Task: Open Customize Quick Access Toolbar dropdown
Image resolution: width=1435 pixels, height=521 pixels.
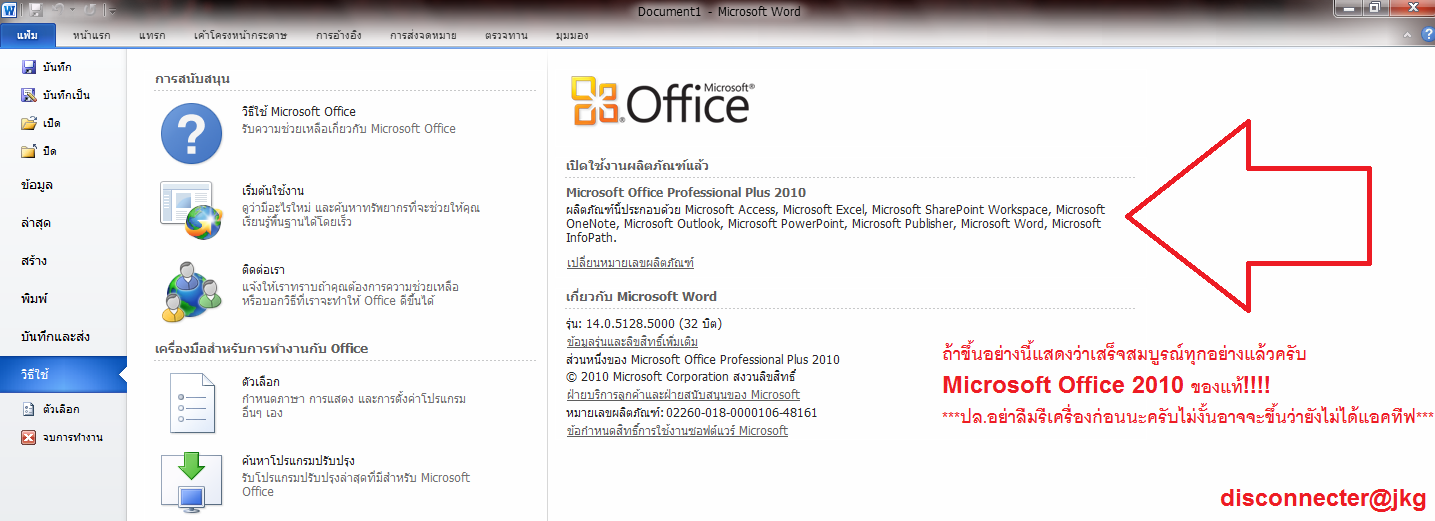Action: point(112,11)
